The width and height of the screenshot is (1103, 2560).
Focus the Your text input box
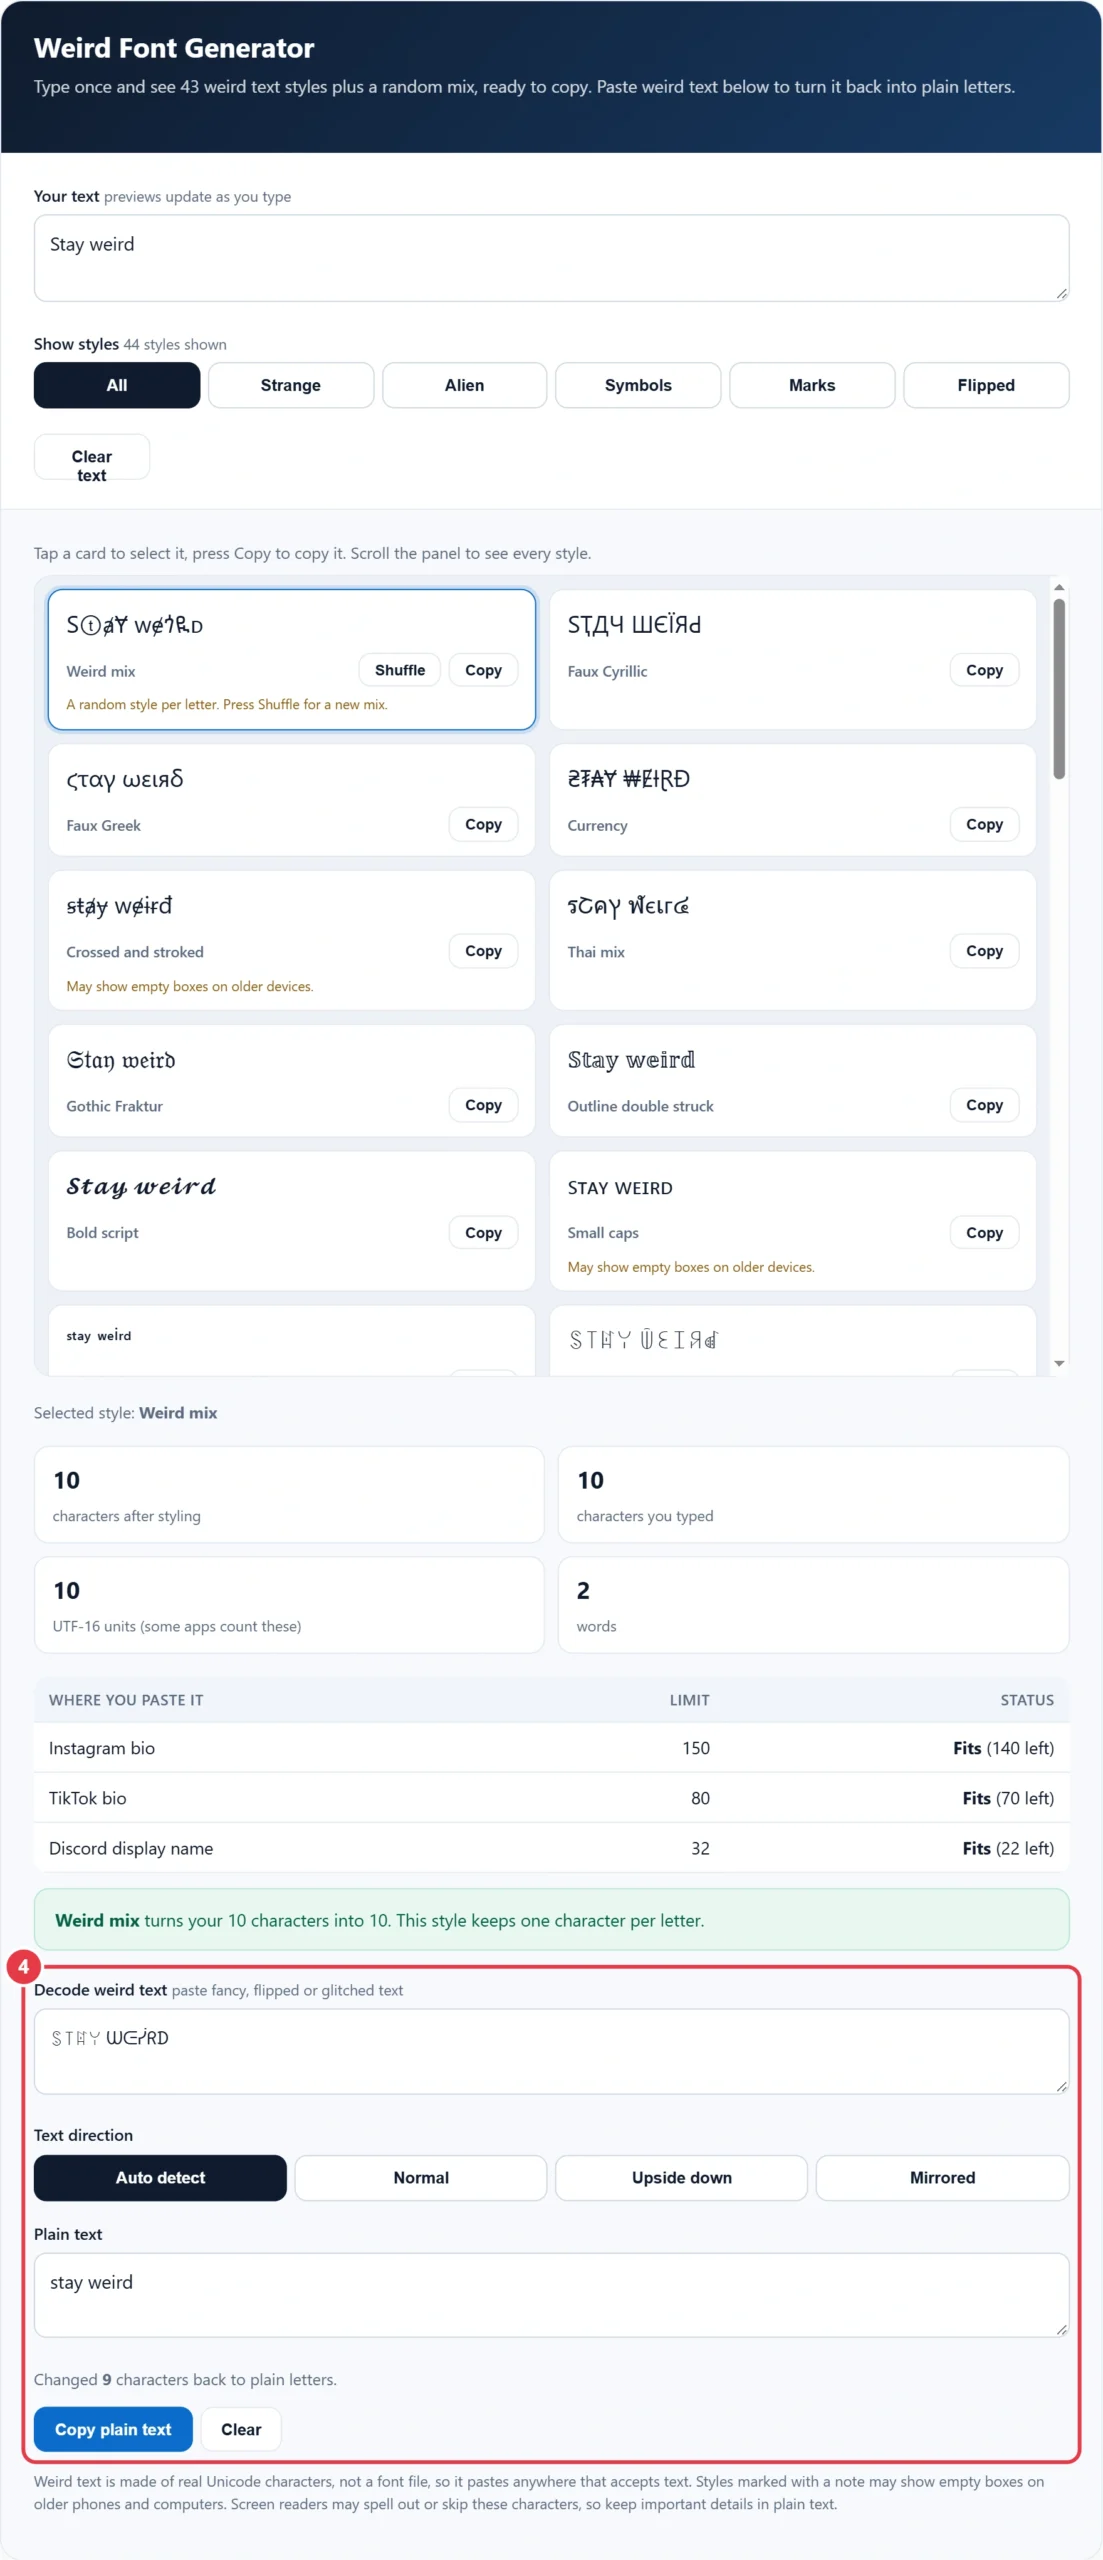tap(551, 258)
